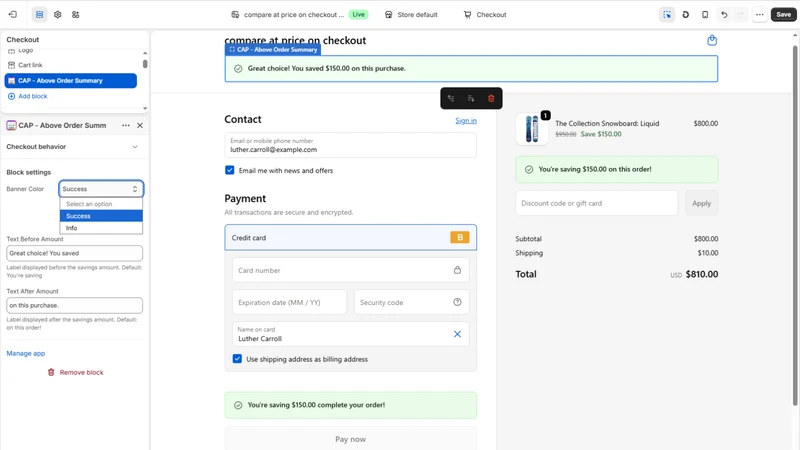The height and width of the screenshot is (450, 800).
Task: Redo the last change
Action: click(741, 14)
